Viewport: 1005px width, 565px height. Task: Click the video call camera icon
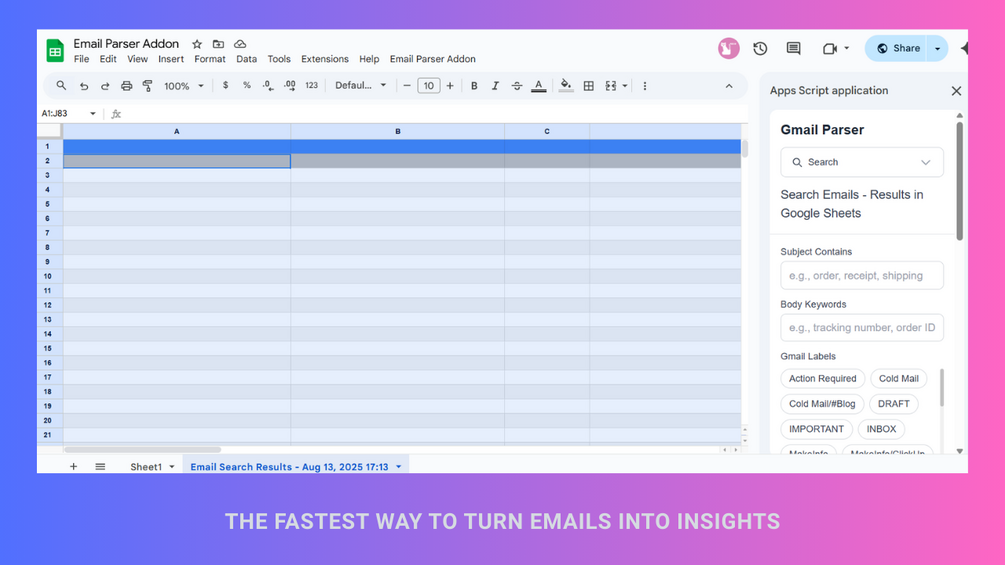(829, 48)
